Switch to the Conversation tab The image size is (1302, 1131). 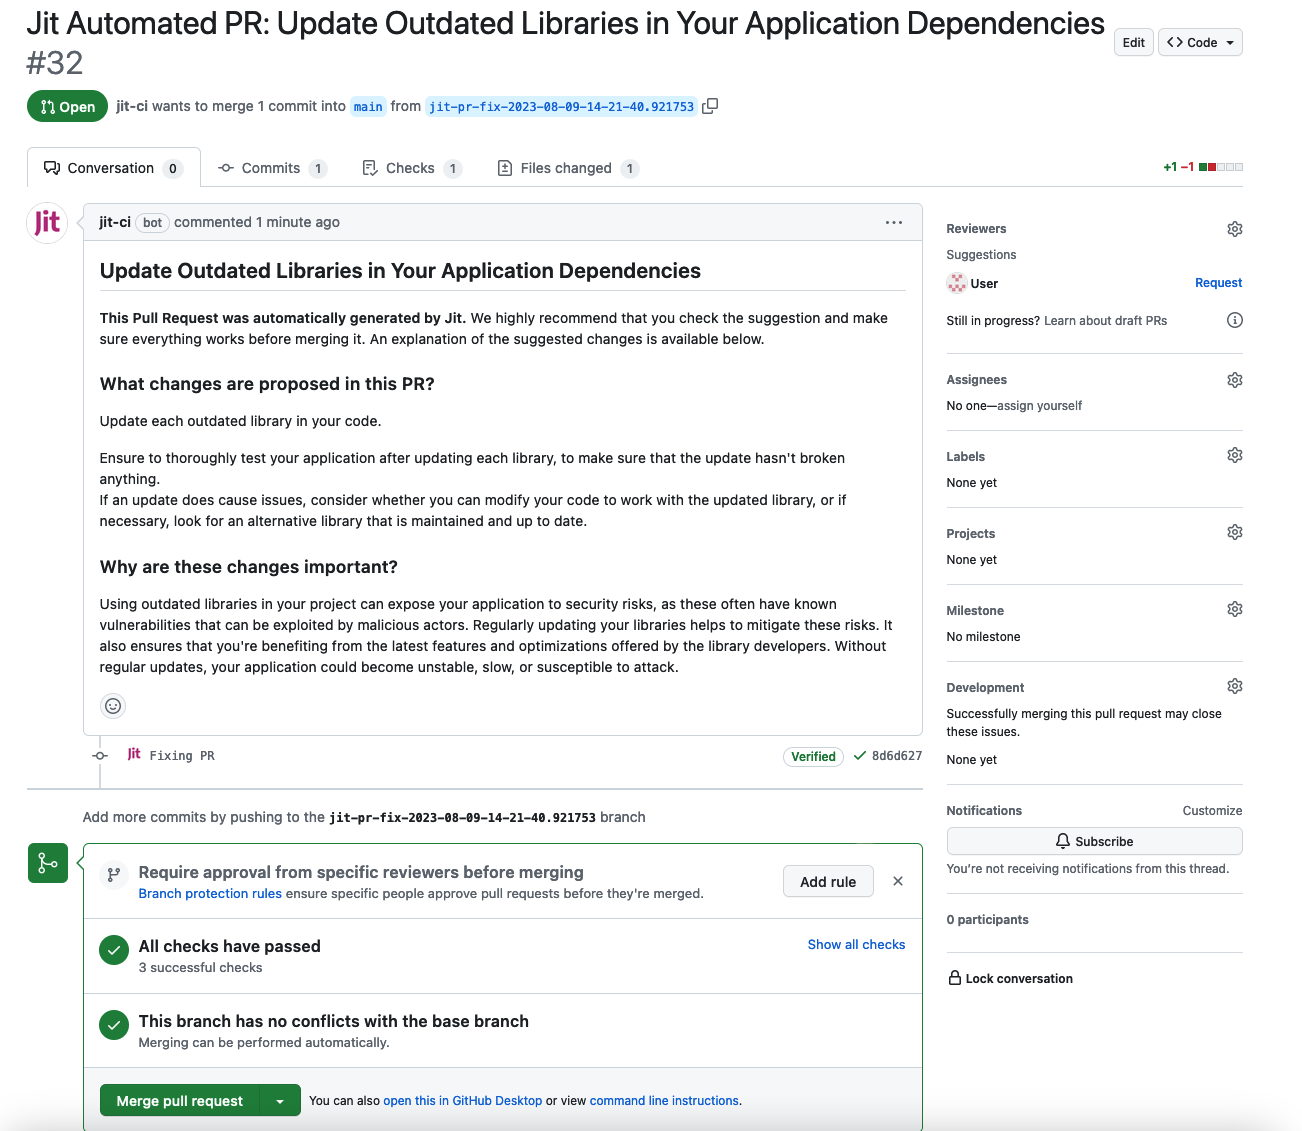pyautogui.click(x=113, y=168)
